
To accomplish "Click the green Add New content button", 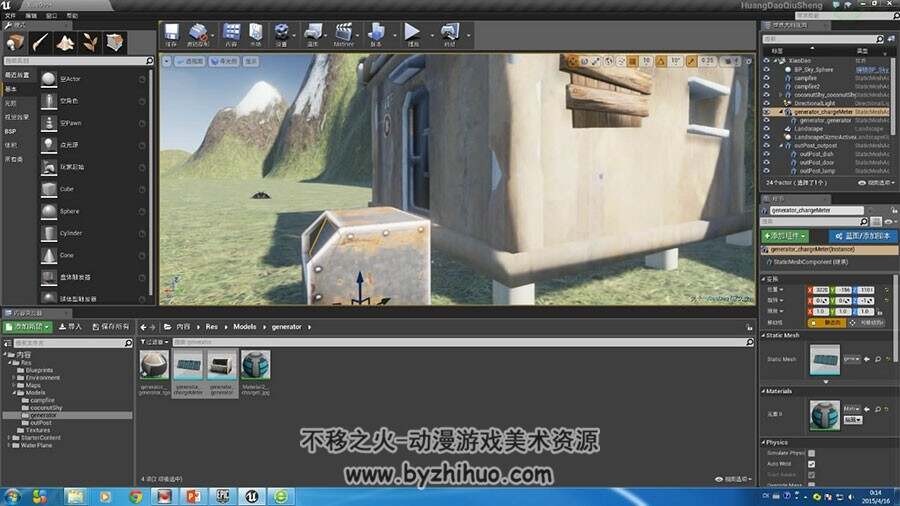I will (x=28, y=326).
